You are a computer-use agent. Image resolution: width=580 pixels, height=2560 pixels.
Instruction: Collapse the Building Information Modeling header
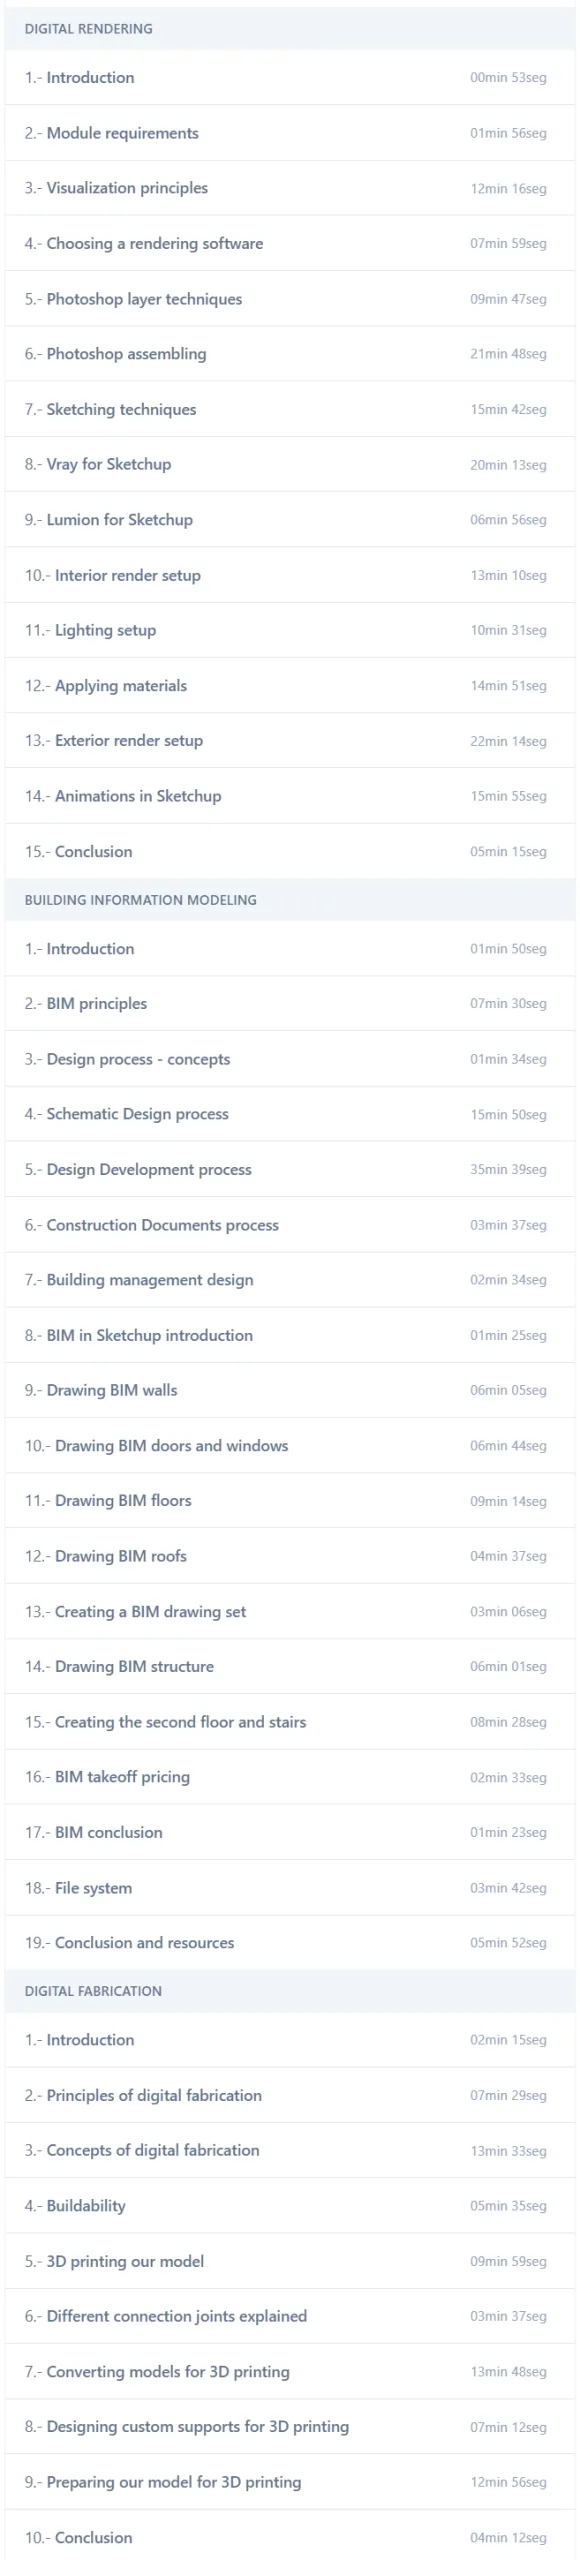coord(290,900)
